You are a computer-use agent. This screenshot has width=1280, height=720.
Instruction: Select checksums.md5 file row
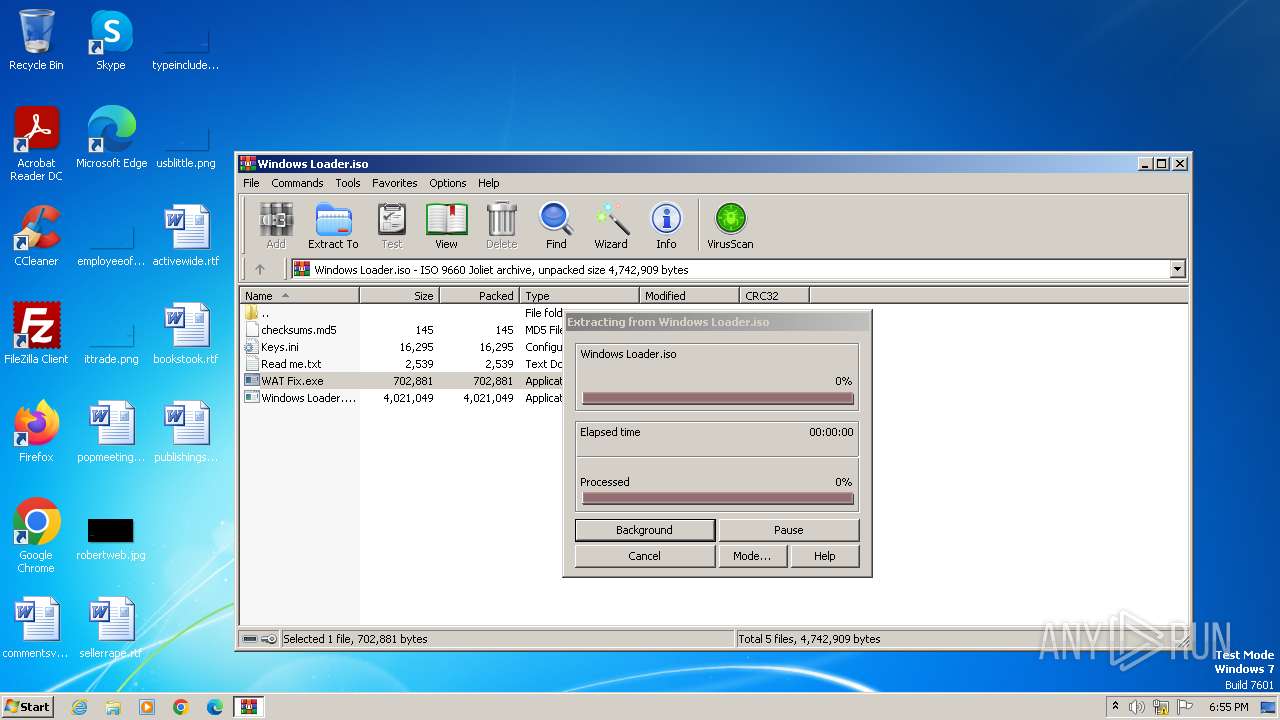coord(402,330)
